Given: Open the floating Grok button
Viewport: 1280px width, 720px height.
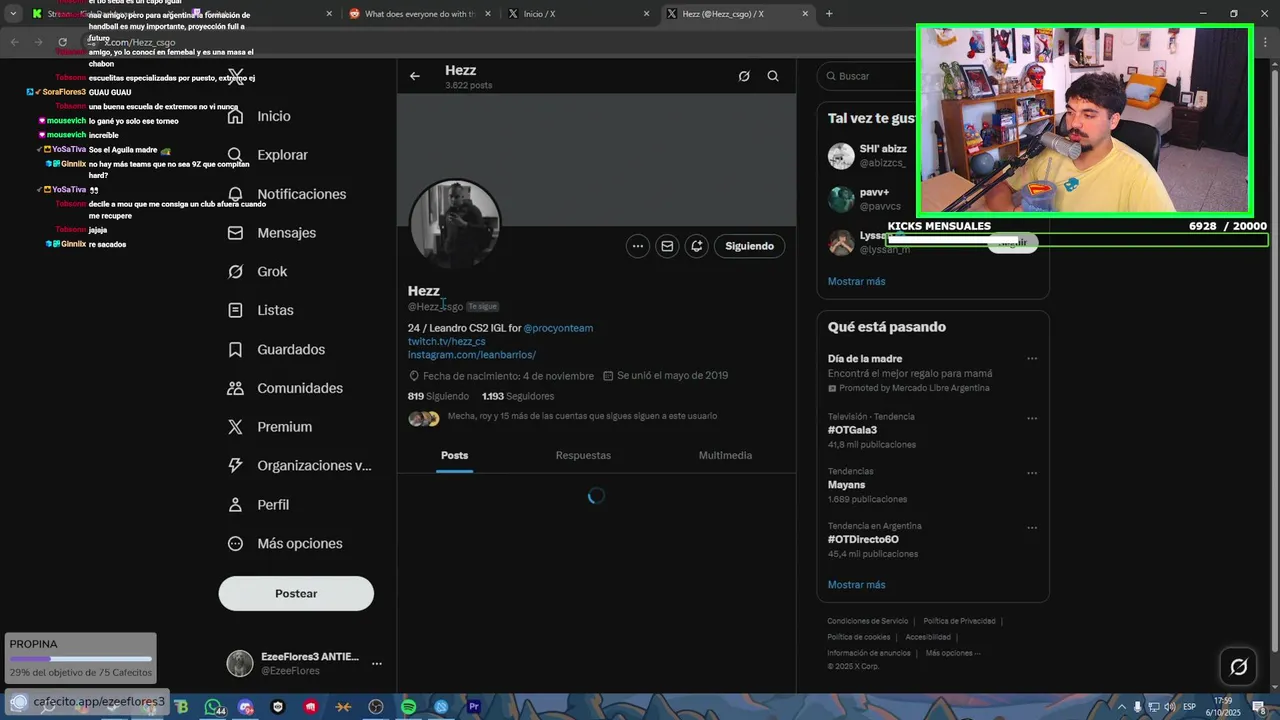Looking at the screenshot, I should pos(1238,667).
